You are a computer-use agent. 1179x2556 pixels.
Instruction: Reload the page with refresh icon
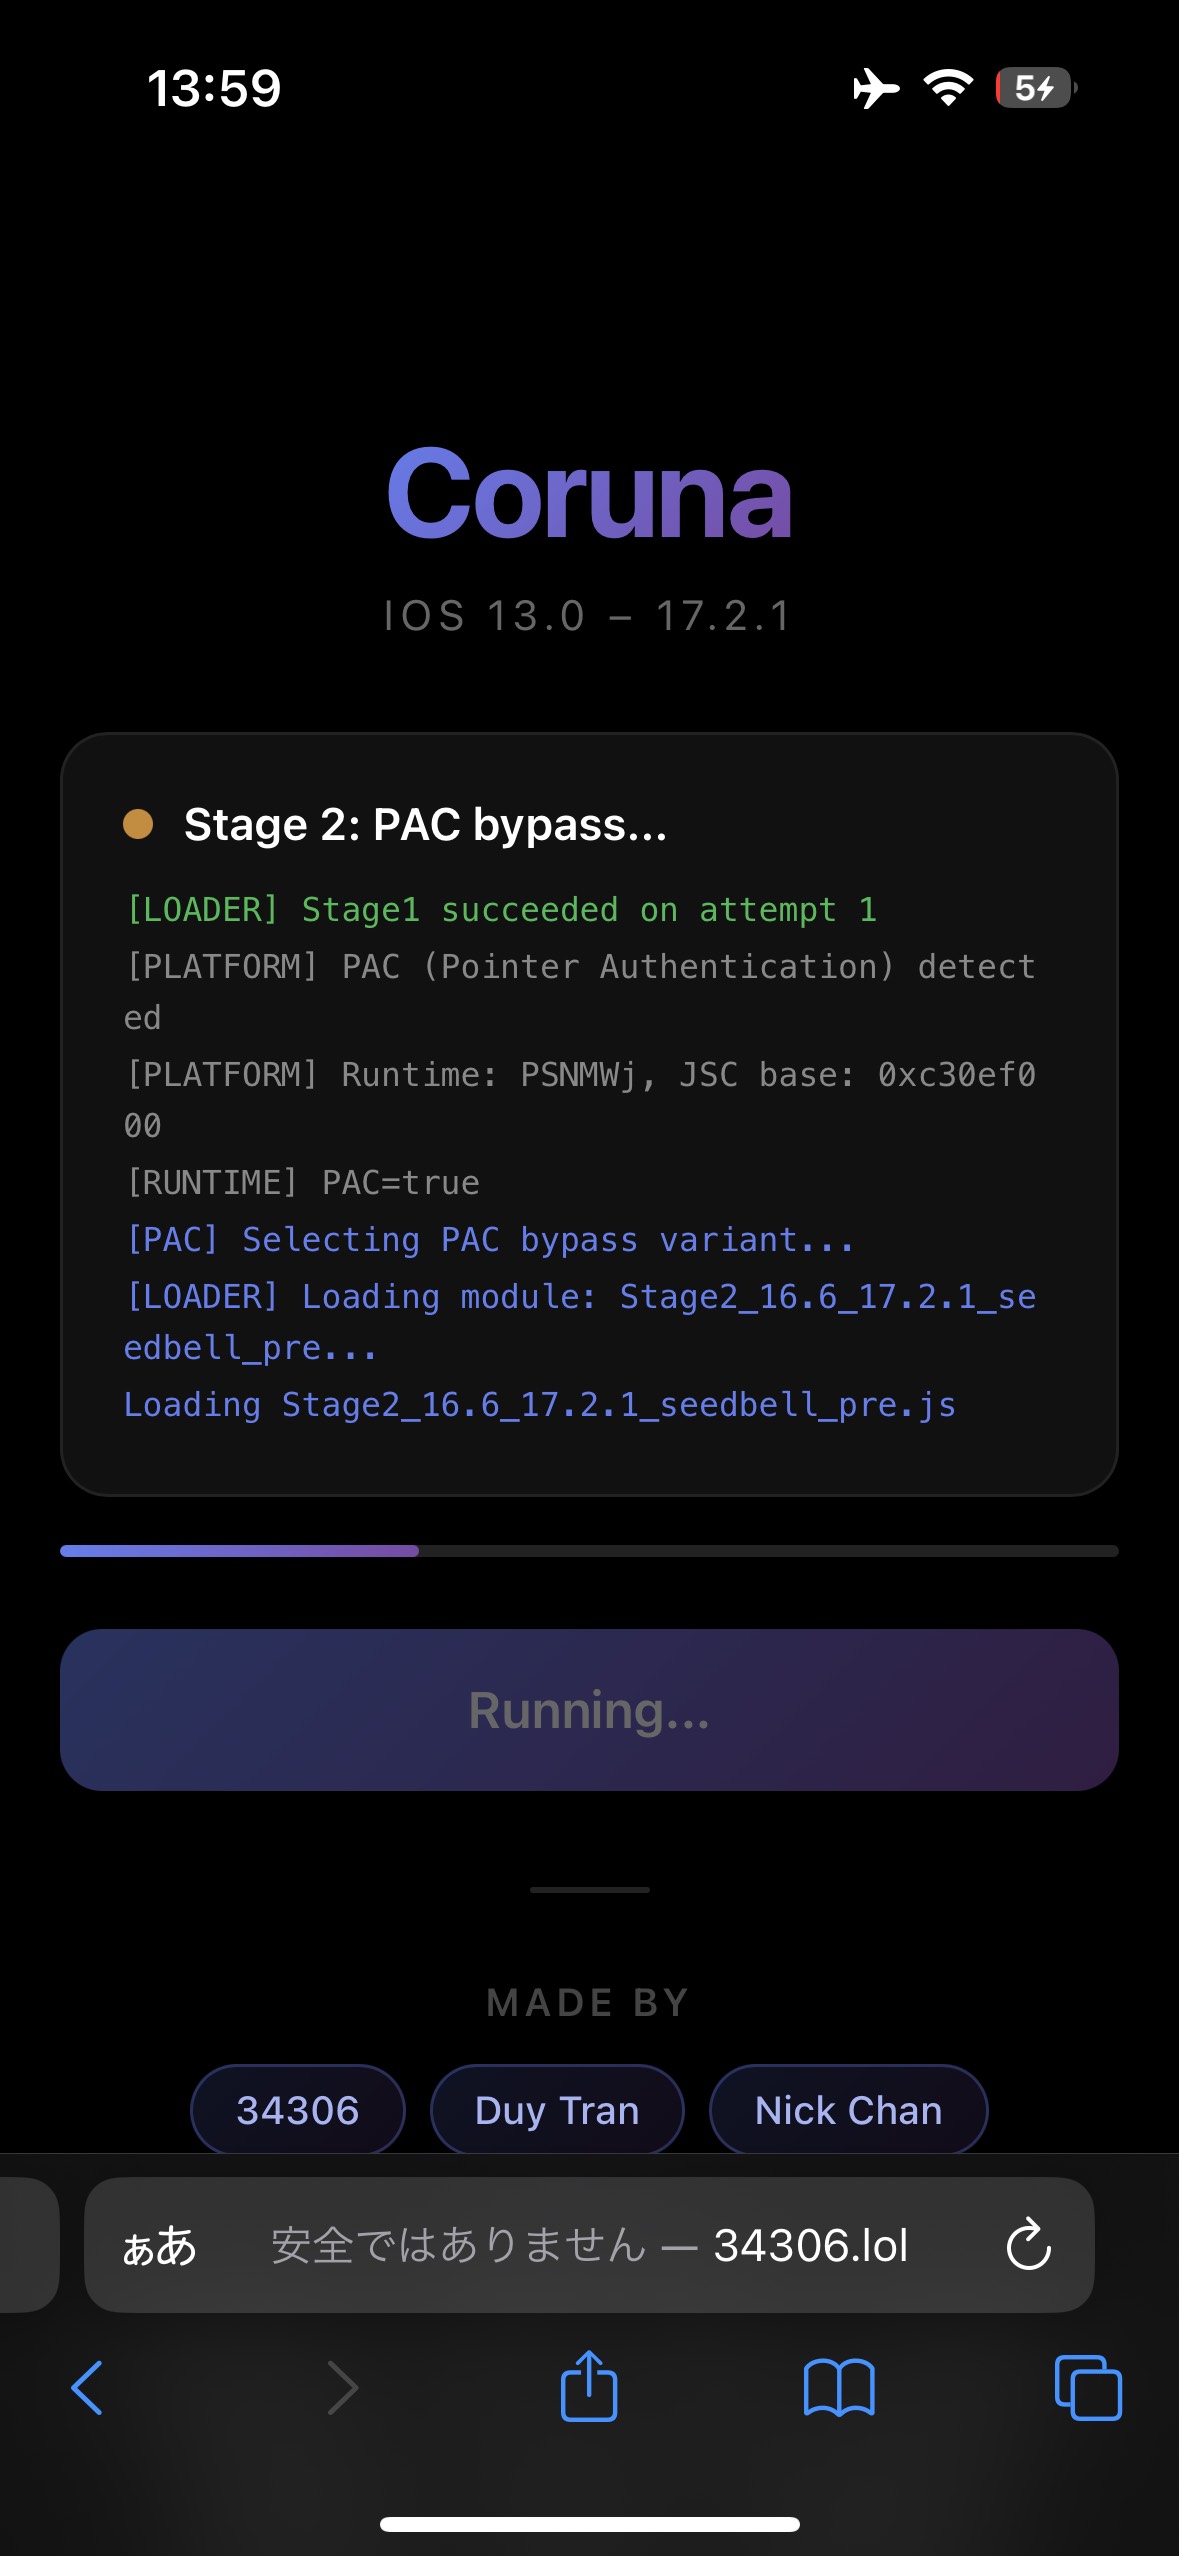(x=1028, y=2245)
